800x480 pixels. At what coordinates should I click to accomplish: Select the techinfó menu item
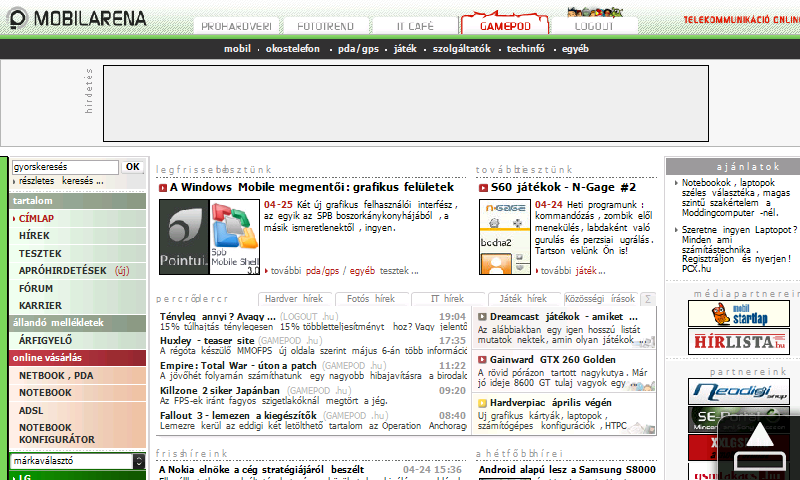[x=526, y=49]
